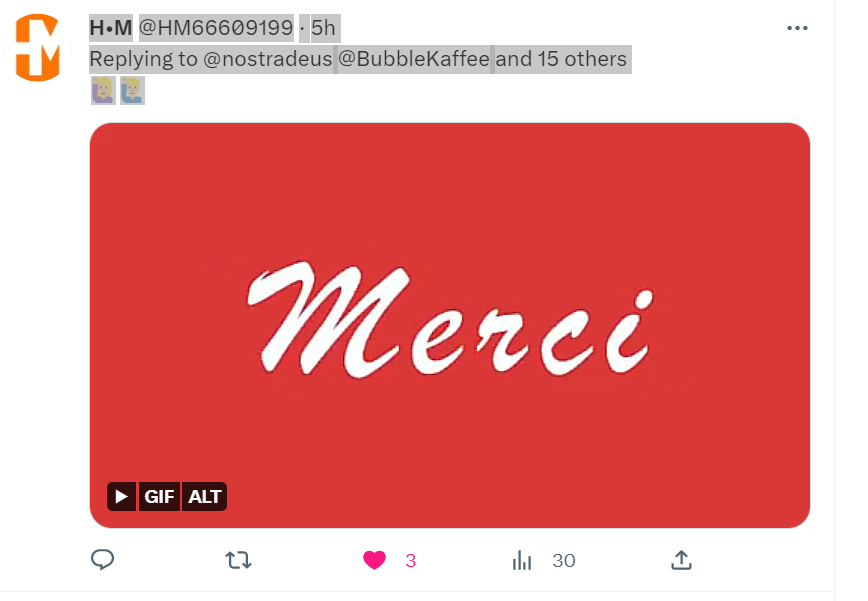Open the @nostradeus profile mention
This screenshot has height=601, width=868.
(268, 59)
